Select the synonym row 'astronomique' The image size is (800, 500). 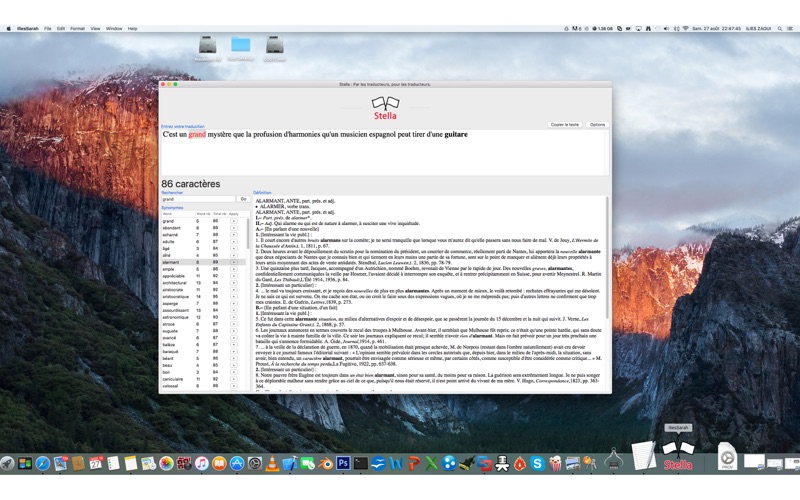tap(203, 317)
